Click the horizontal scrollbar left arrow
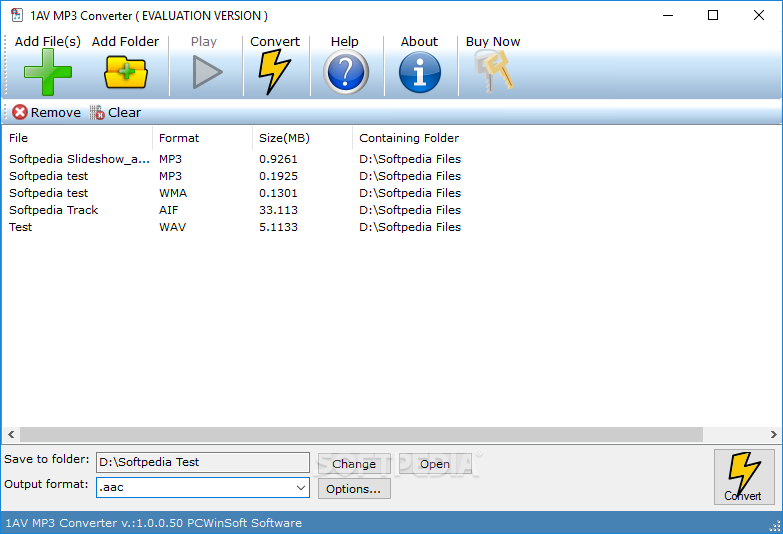This screenshot has width=783, height=534. click(x=11, y=435)
